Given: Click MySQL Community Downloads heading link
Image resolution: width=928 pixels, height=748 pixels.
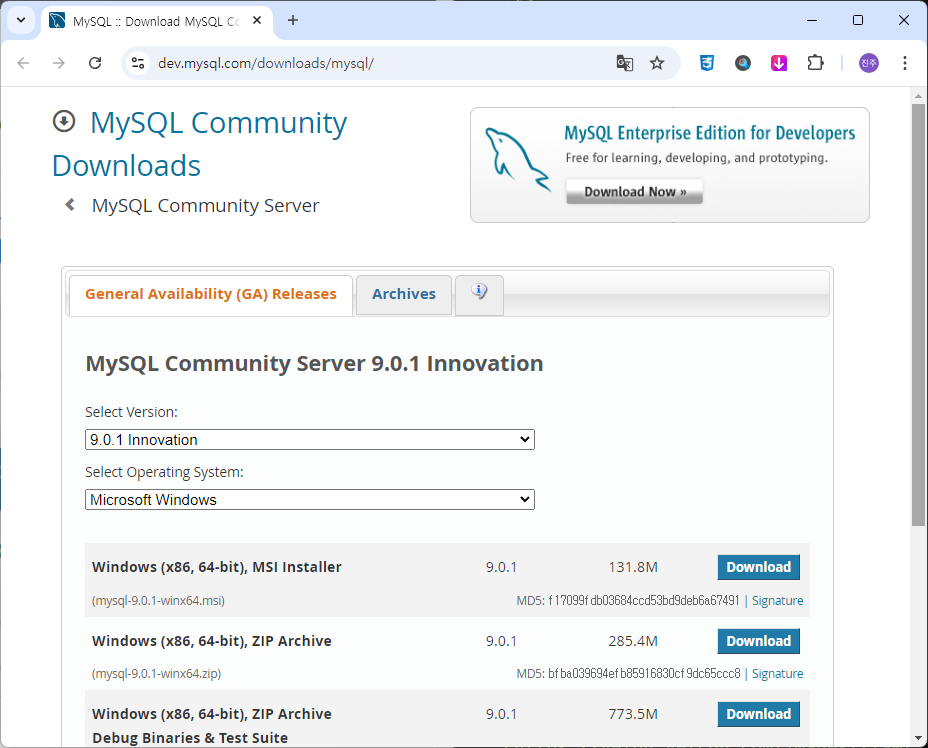Looking at the screenshot, I should point(199,144).
